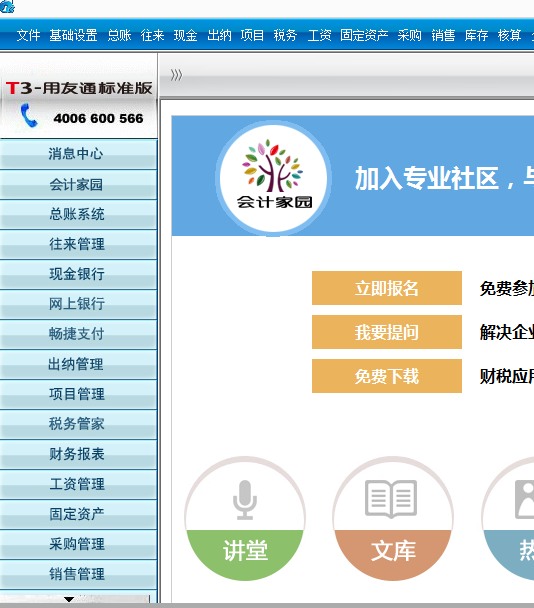Open the 文件 menu
Screen dimensions: 534x608
click(28, 35)
